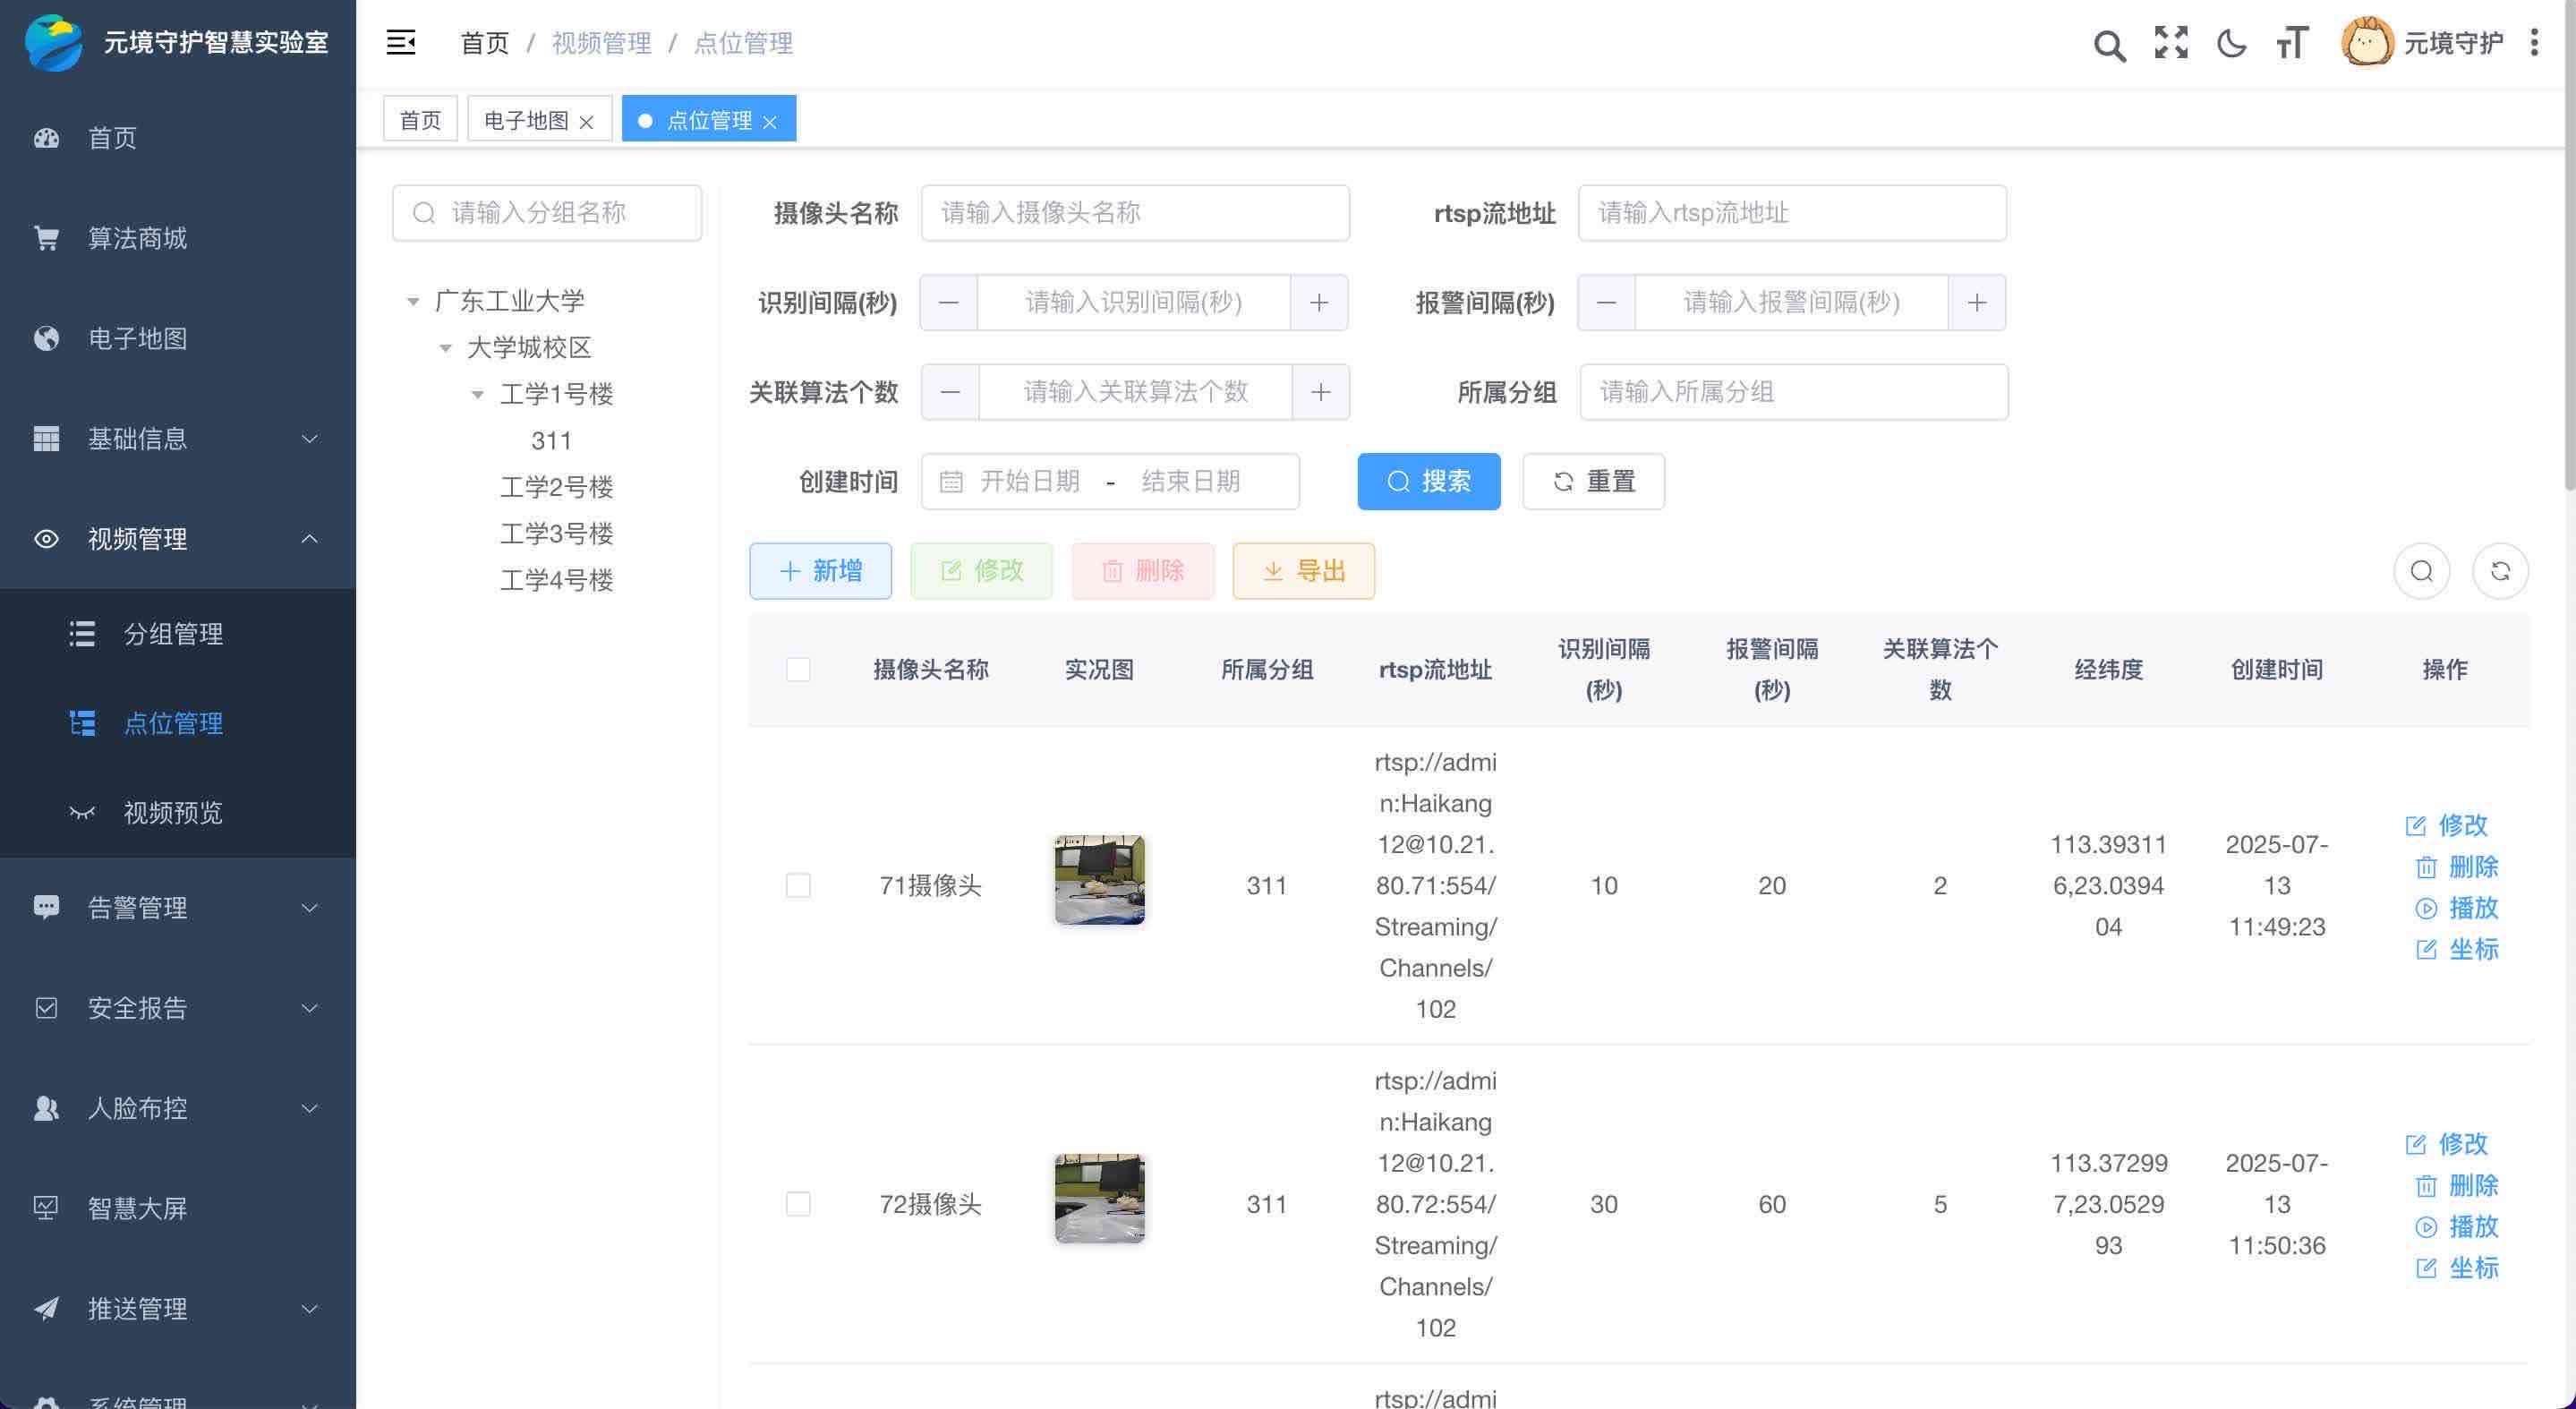Click the vertical three-dot more menu
2576x1409 pixels.
(2534, 43)
